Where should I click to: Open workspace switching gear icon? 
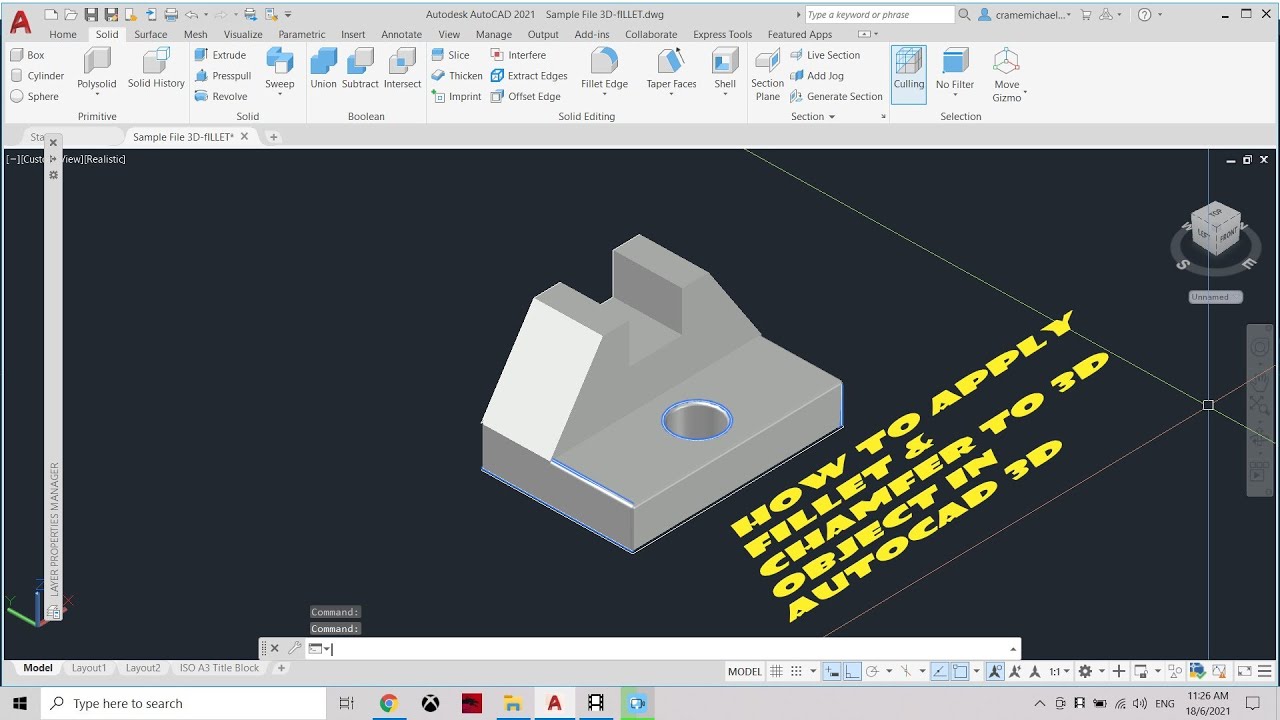[x=1085, y=671]
